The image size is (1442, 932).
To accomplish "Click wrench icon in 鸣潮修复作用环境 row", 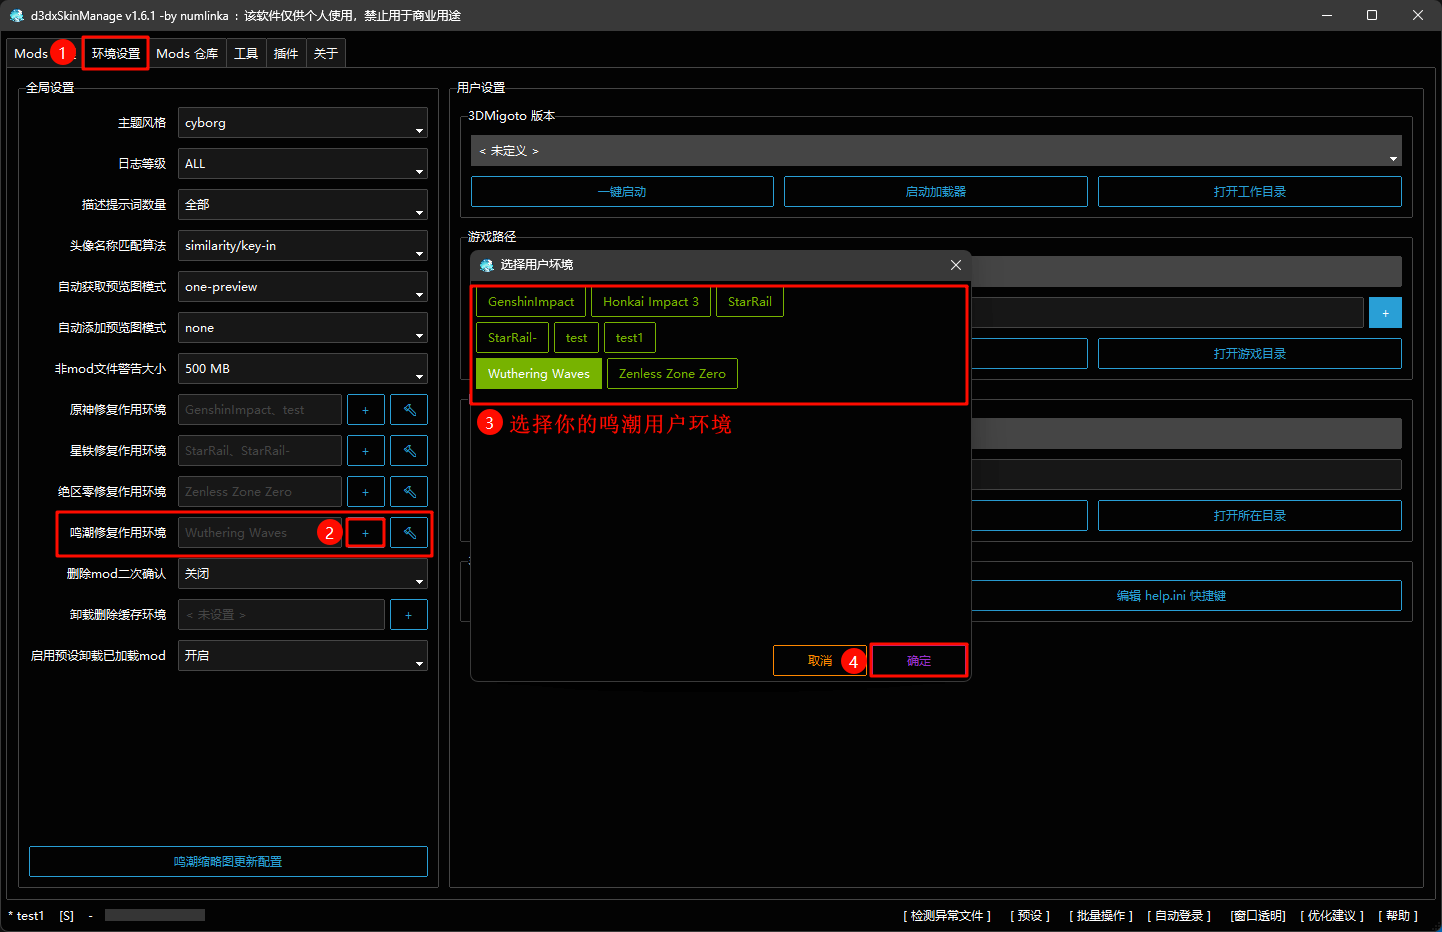I will click(409, 533).
